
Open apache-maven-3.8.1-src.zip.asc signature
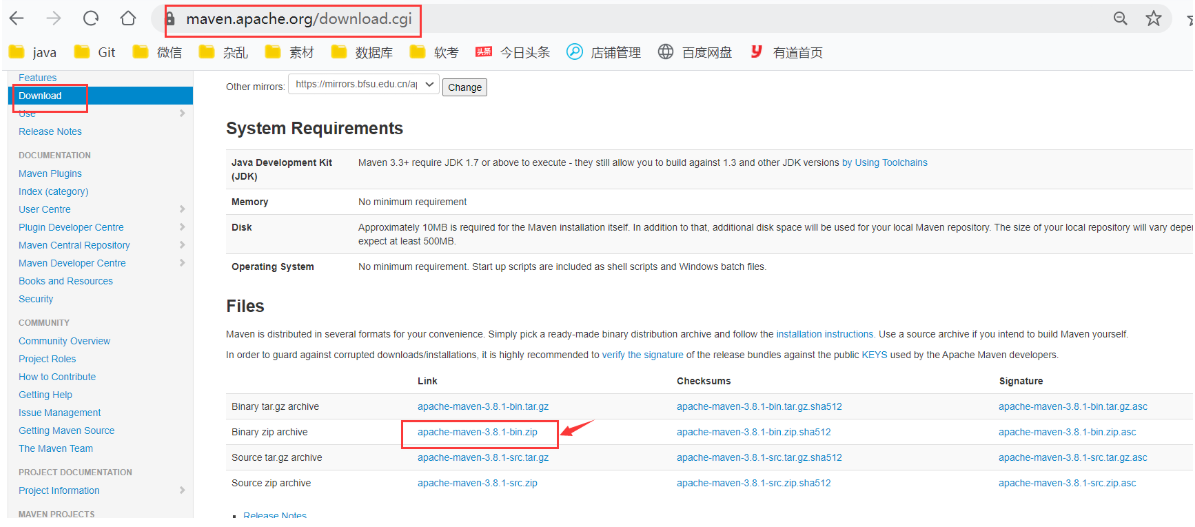pos(1068,484)
